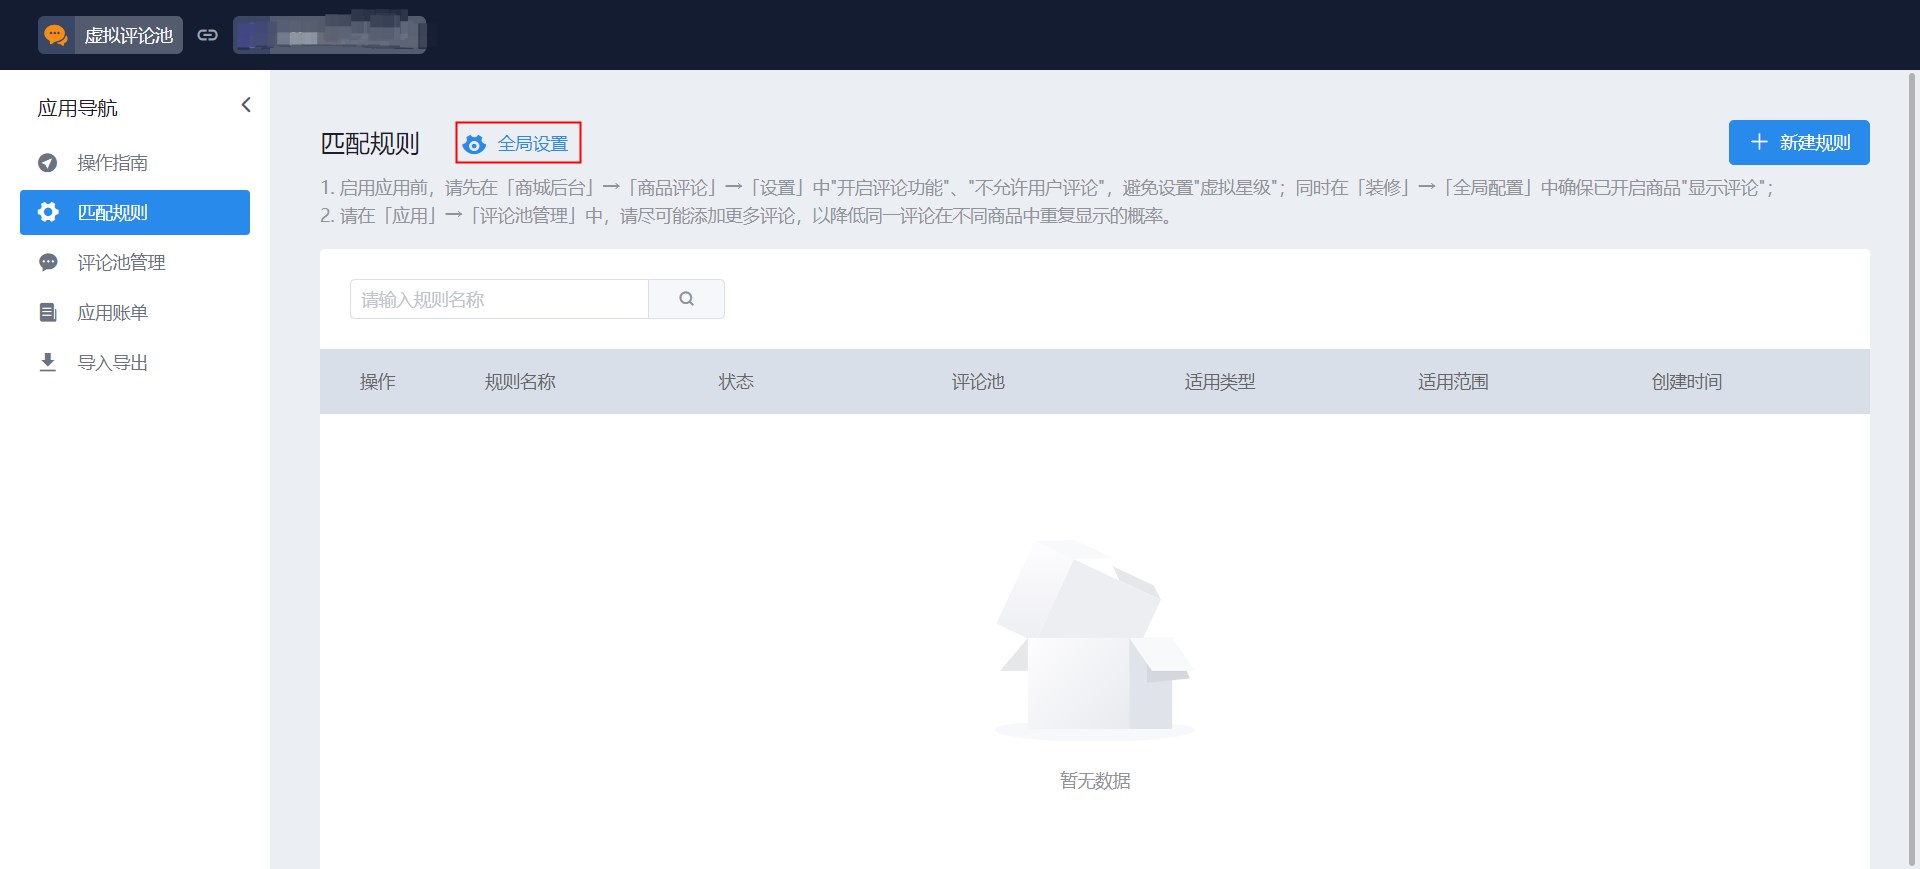Viewport: 1920px width, 869px height.
Task: Click the 导入导出 download icon
Action: click(47, 362)
